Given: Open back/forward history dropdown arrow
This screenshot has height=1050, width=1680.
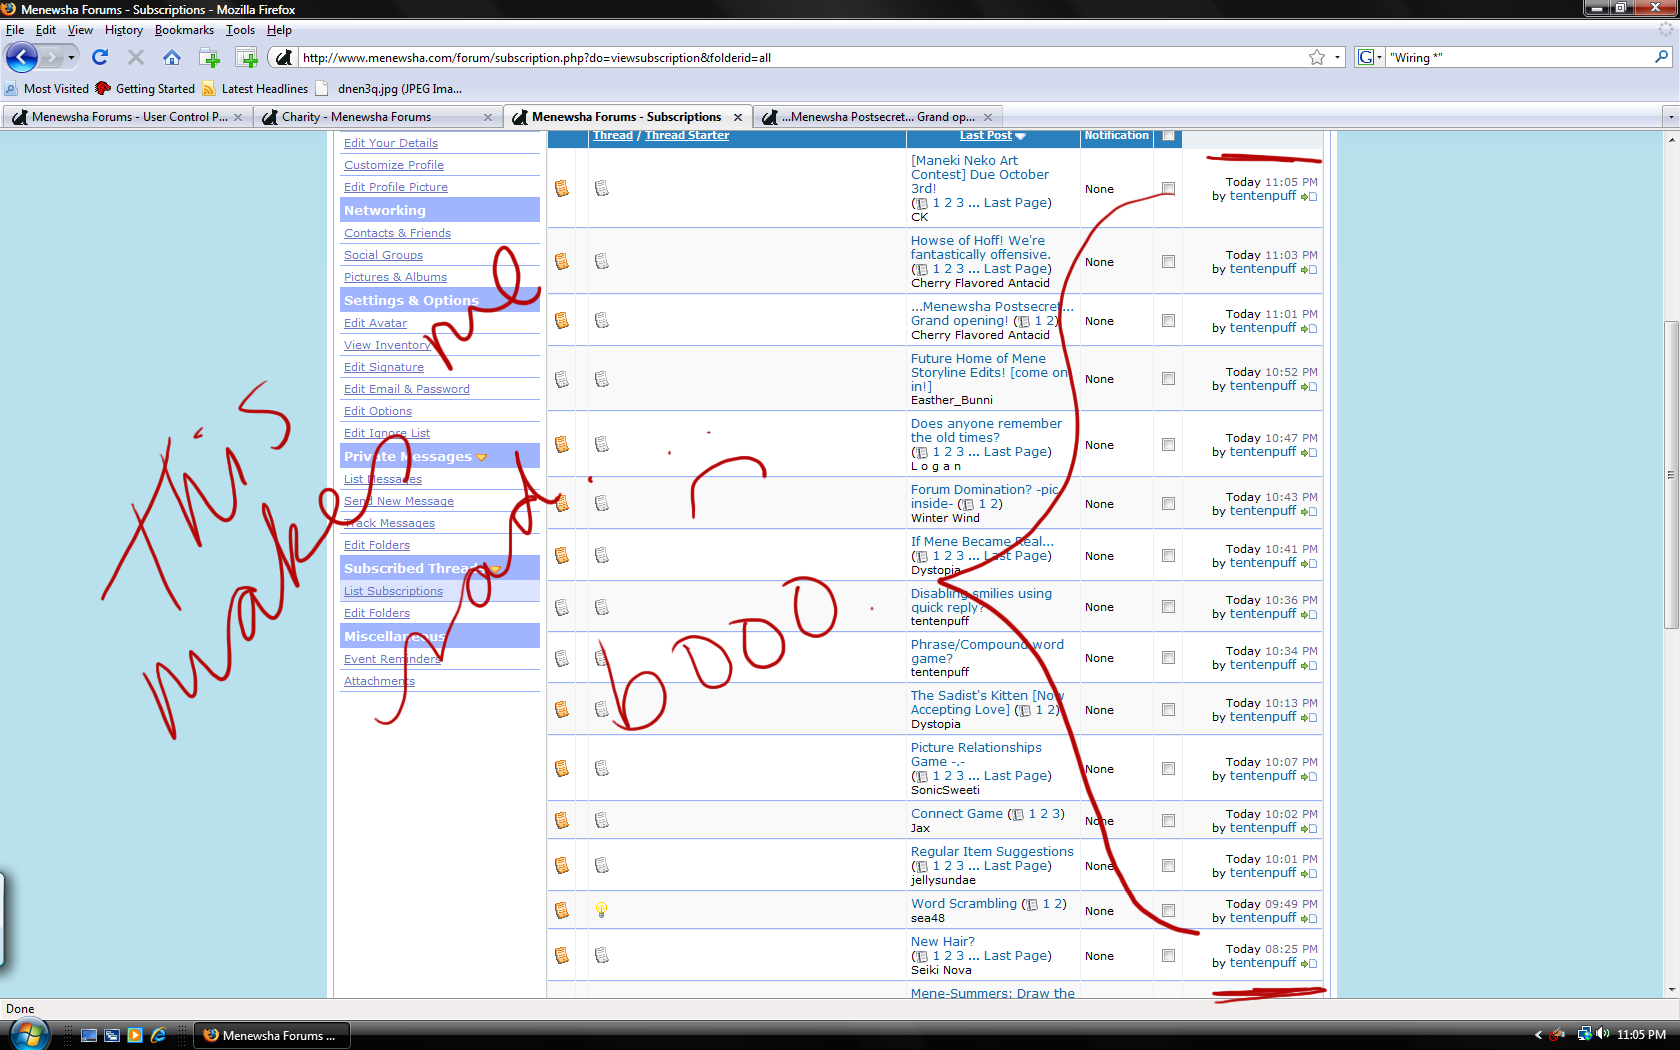Looking at the screenshot, I should tap(71, 58).
